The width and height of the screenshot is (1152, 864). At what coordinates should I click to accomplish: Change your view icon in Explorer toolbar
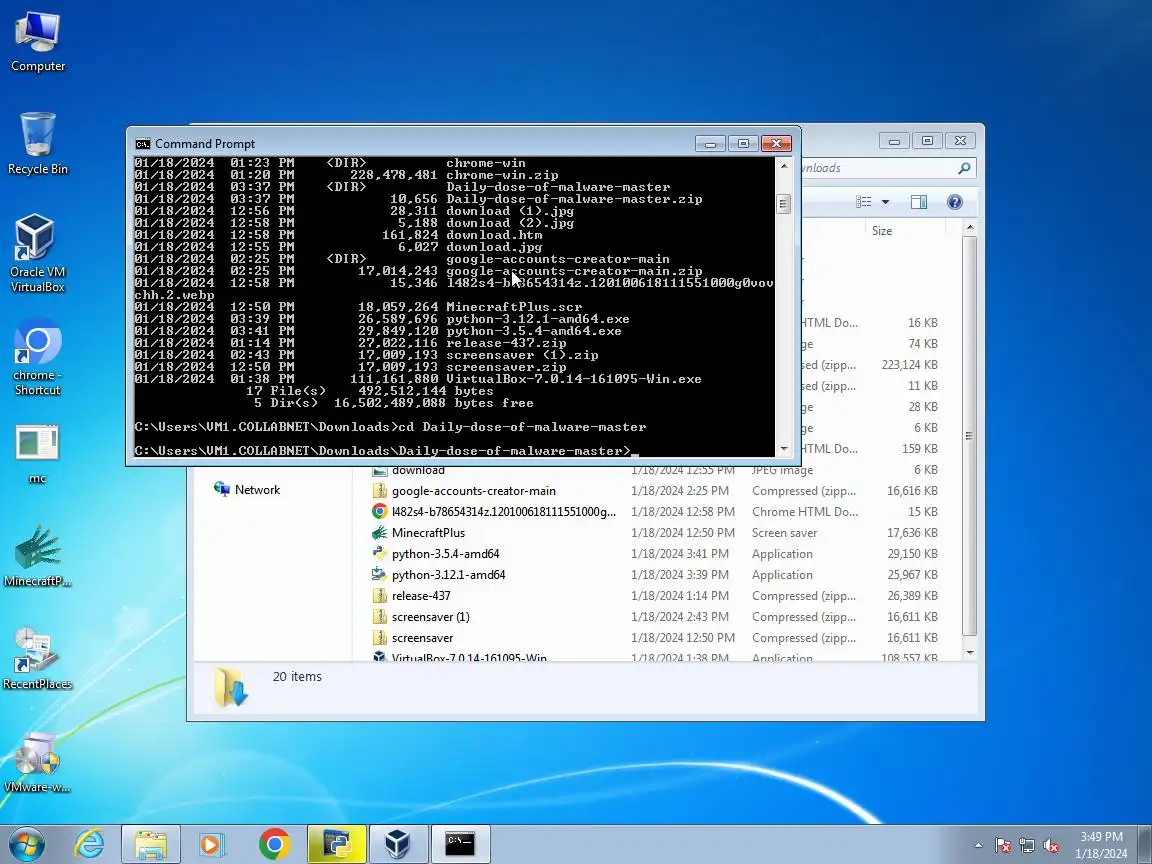point(864,202)
